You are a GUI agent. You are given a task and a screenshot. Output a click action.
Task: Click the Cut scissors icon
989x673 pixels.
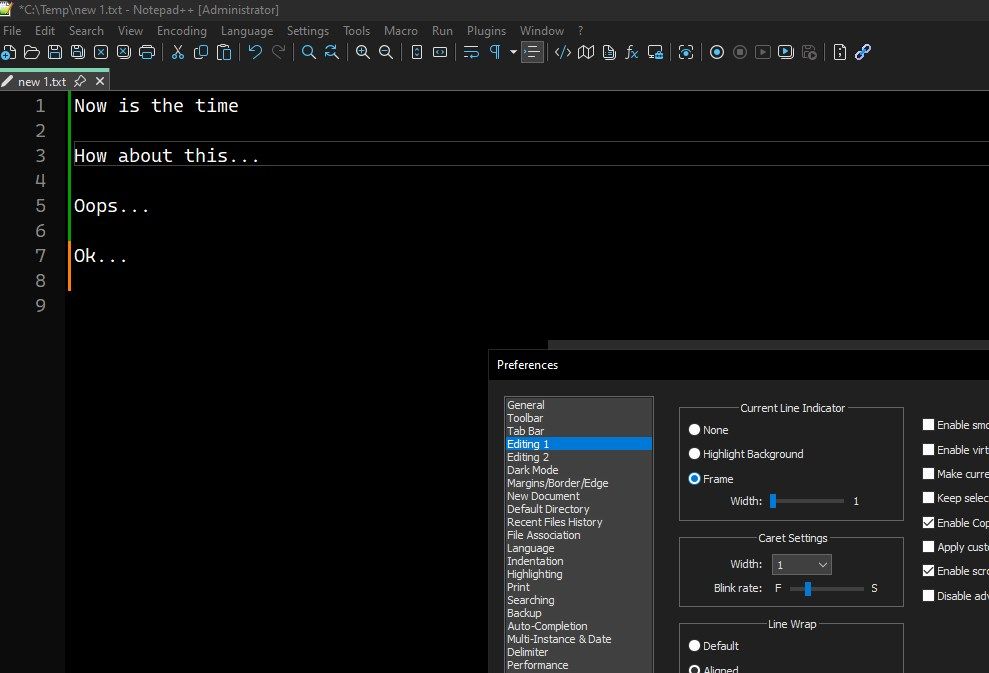click(178, 52)
